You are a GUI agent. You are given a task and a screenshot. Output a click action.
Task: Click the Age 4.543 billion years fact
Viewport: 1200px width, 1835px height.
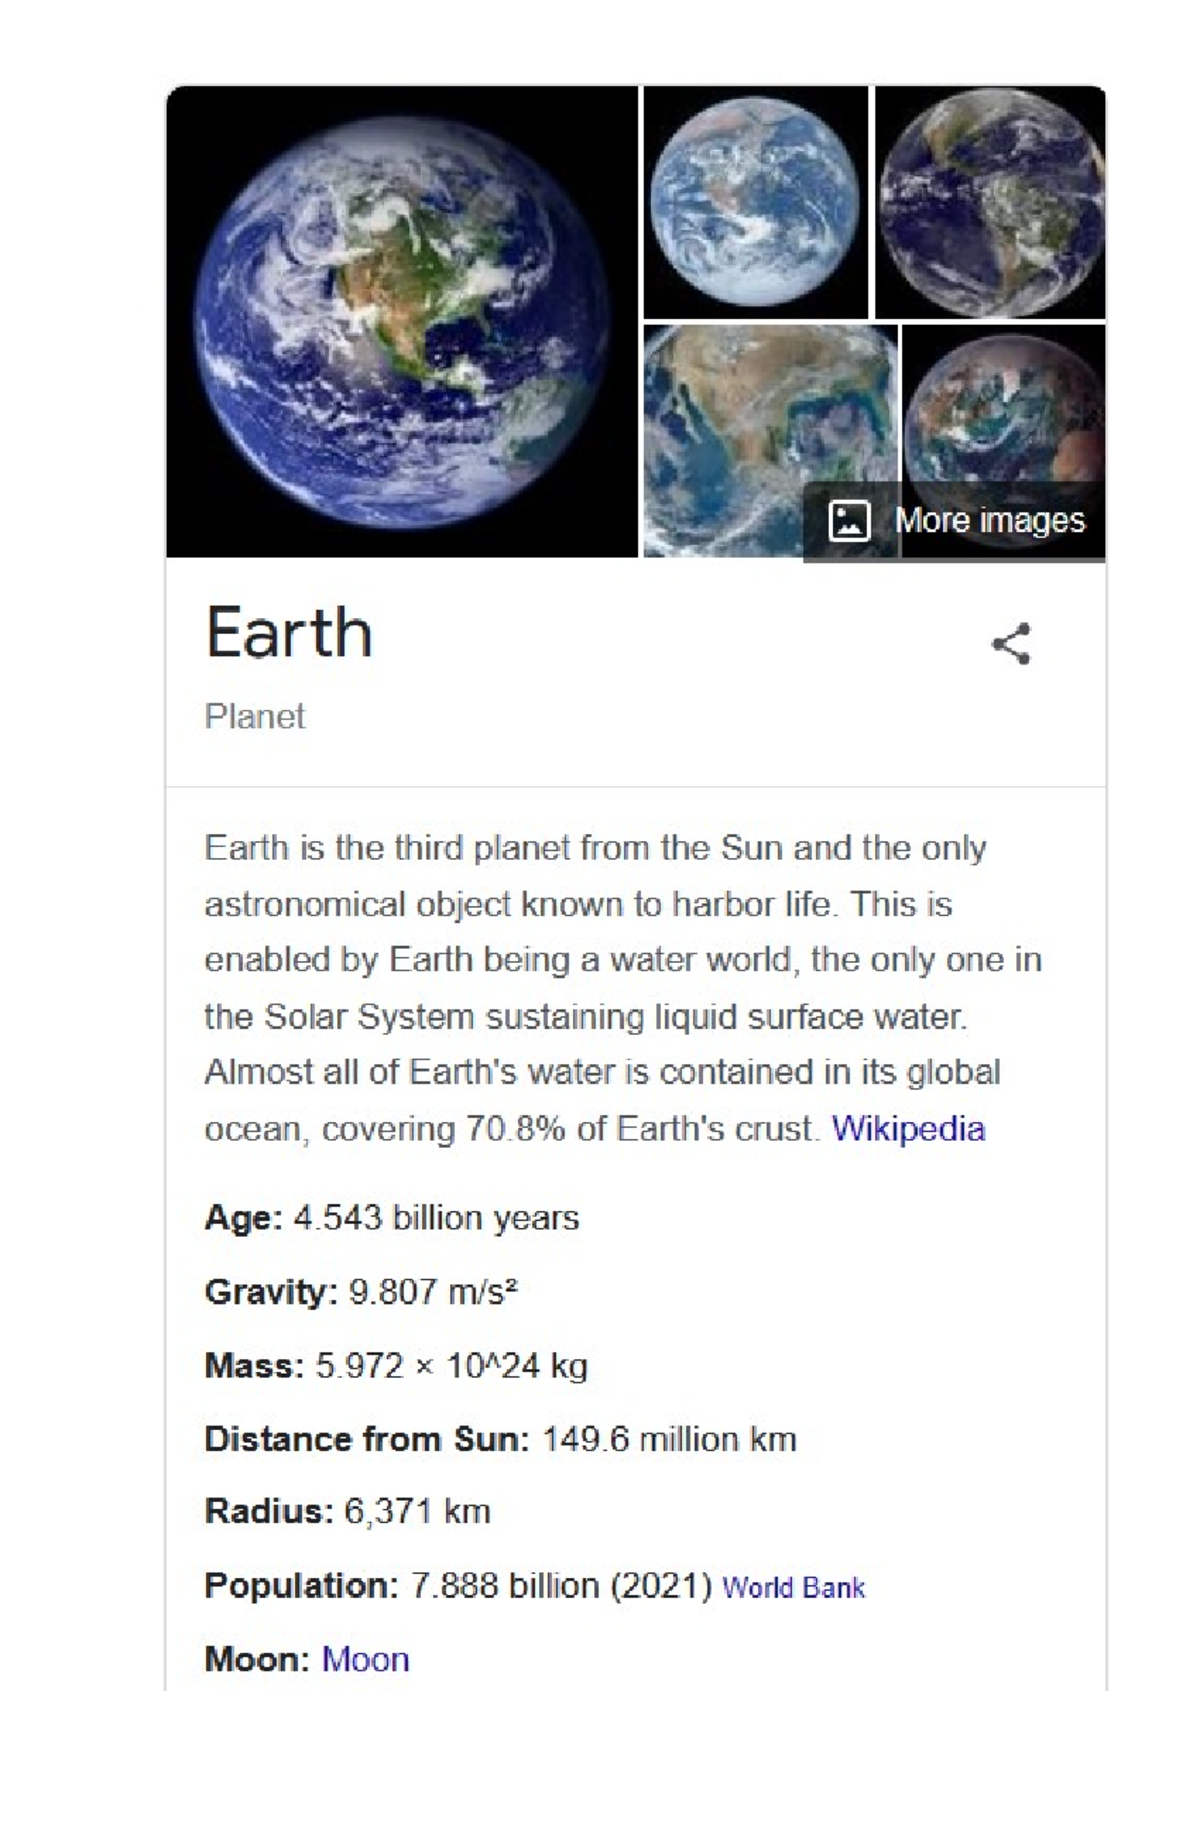coord(390,1217)
